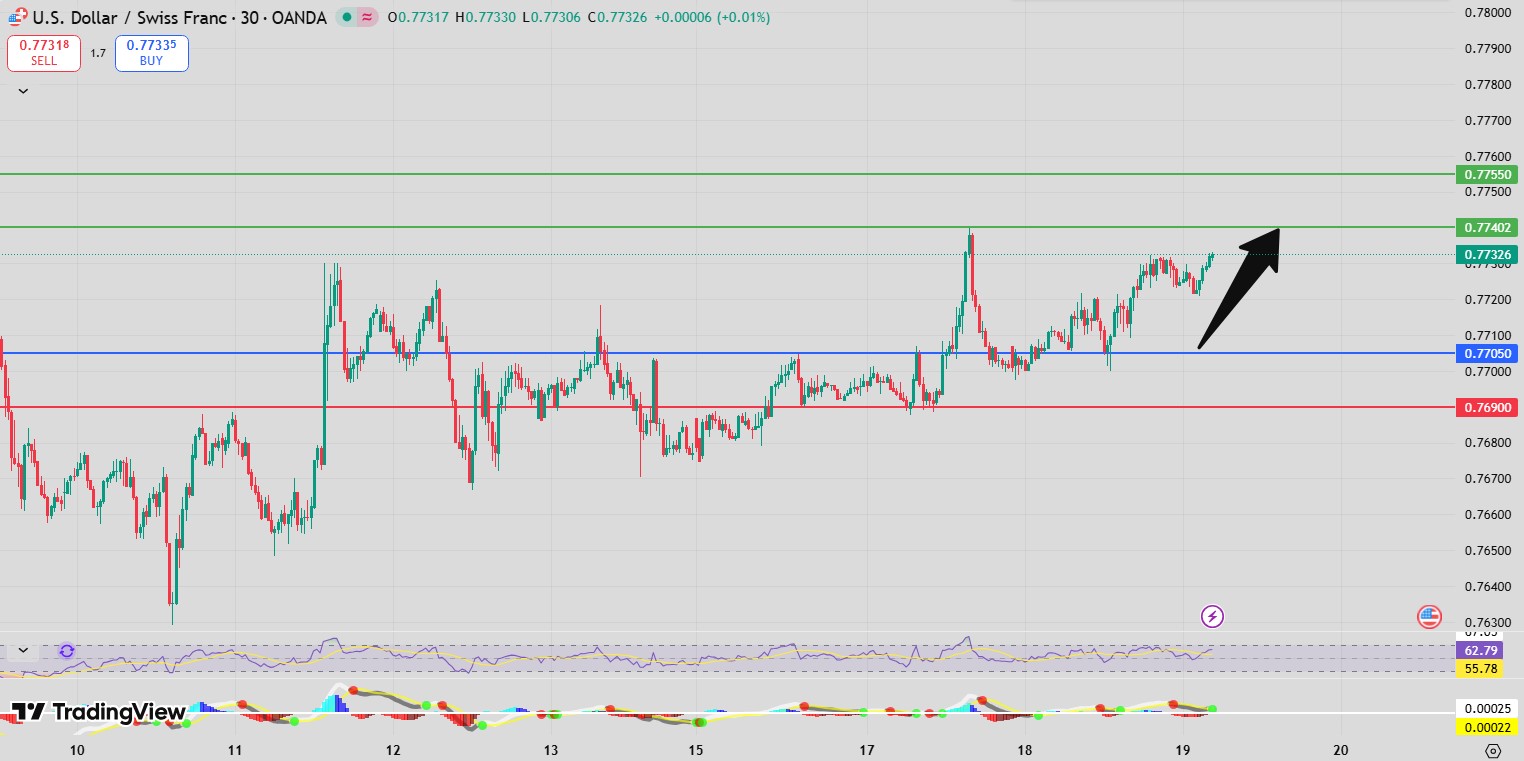This screenshot has width=1524, height=761.
Task: Click the green market status dot
Action: pos(345,18)
